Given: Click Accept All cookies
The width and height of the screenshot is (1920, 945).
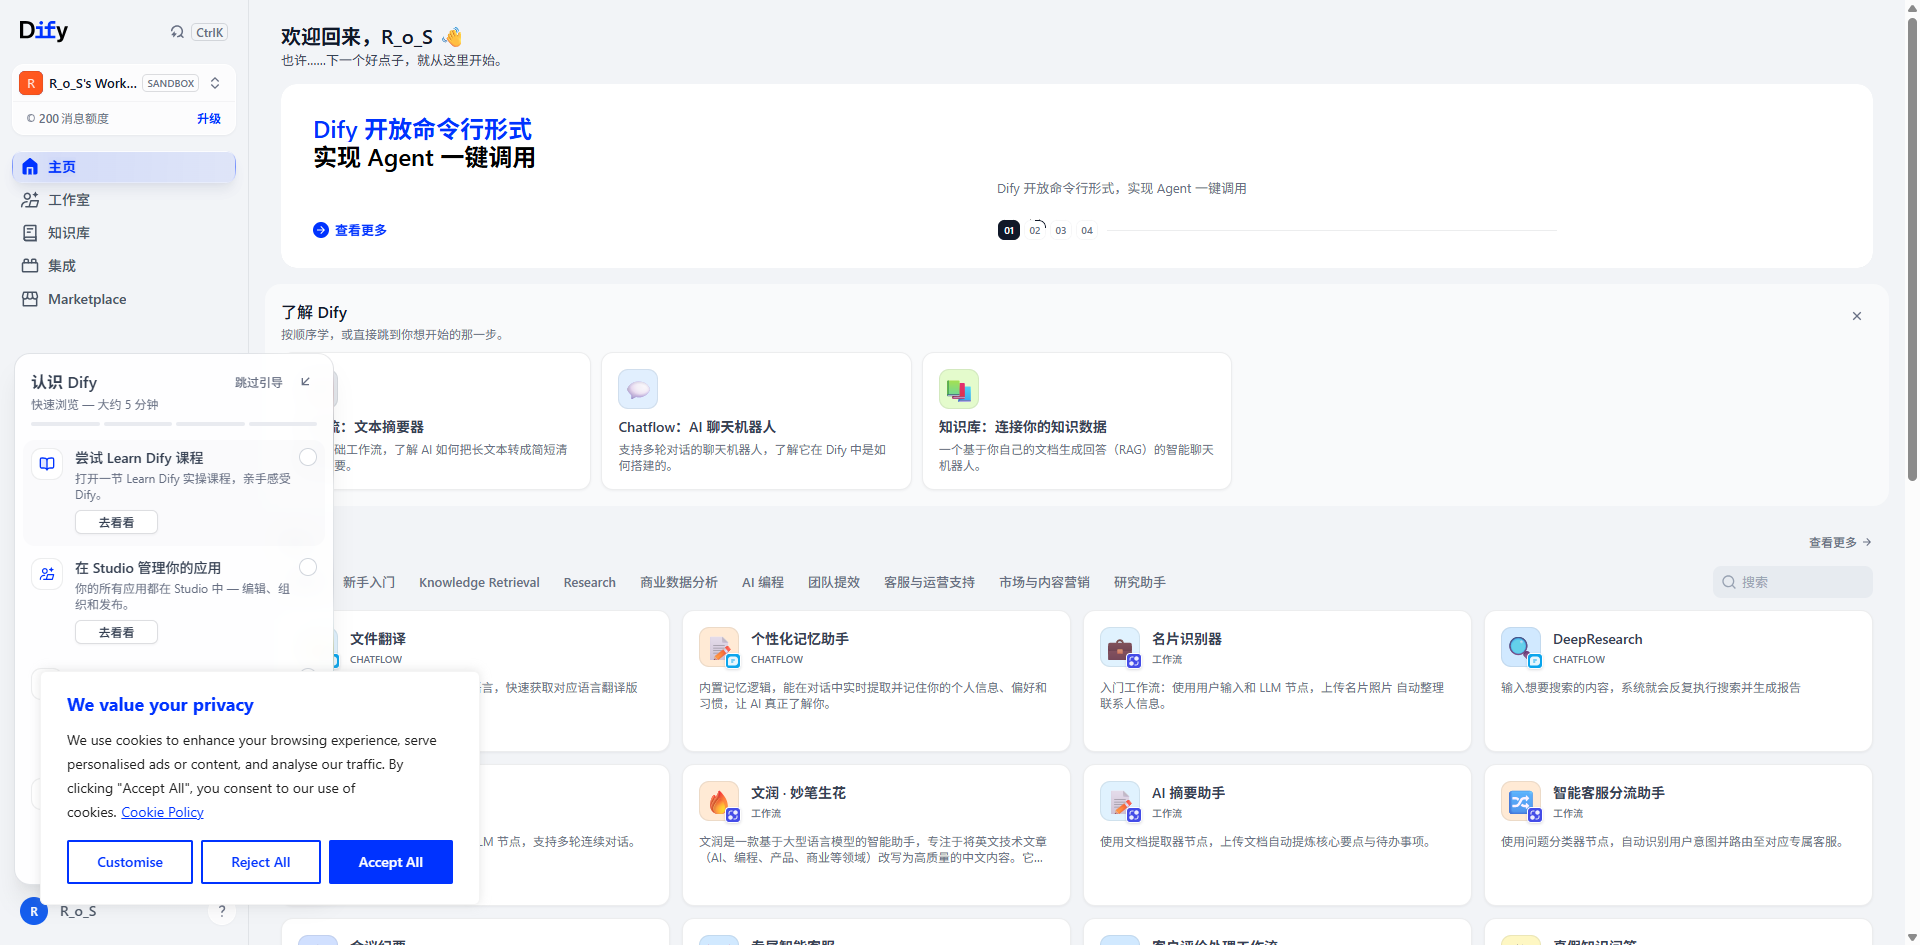Looking at the screenshot, I should [x=391, y=862].
